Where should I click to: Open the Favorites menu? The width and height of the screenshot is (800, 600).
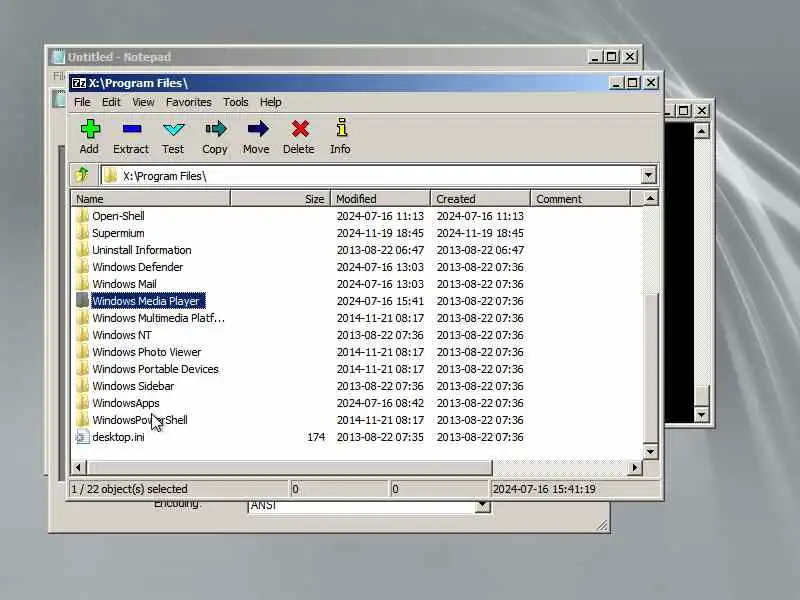point(189,102)
